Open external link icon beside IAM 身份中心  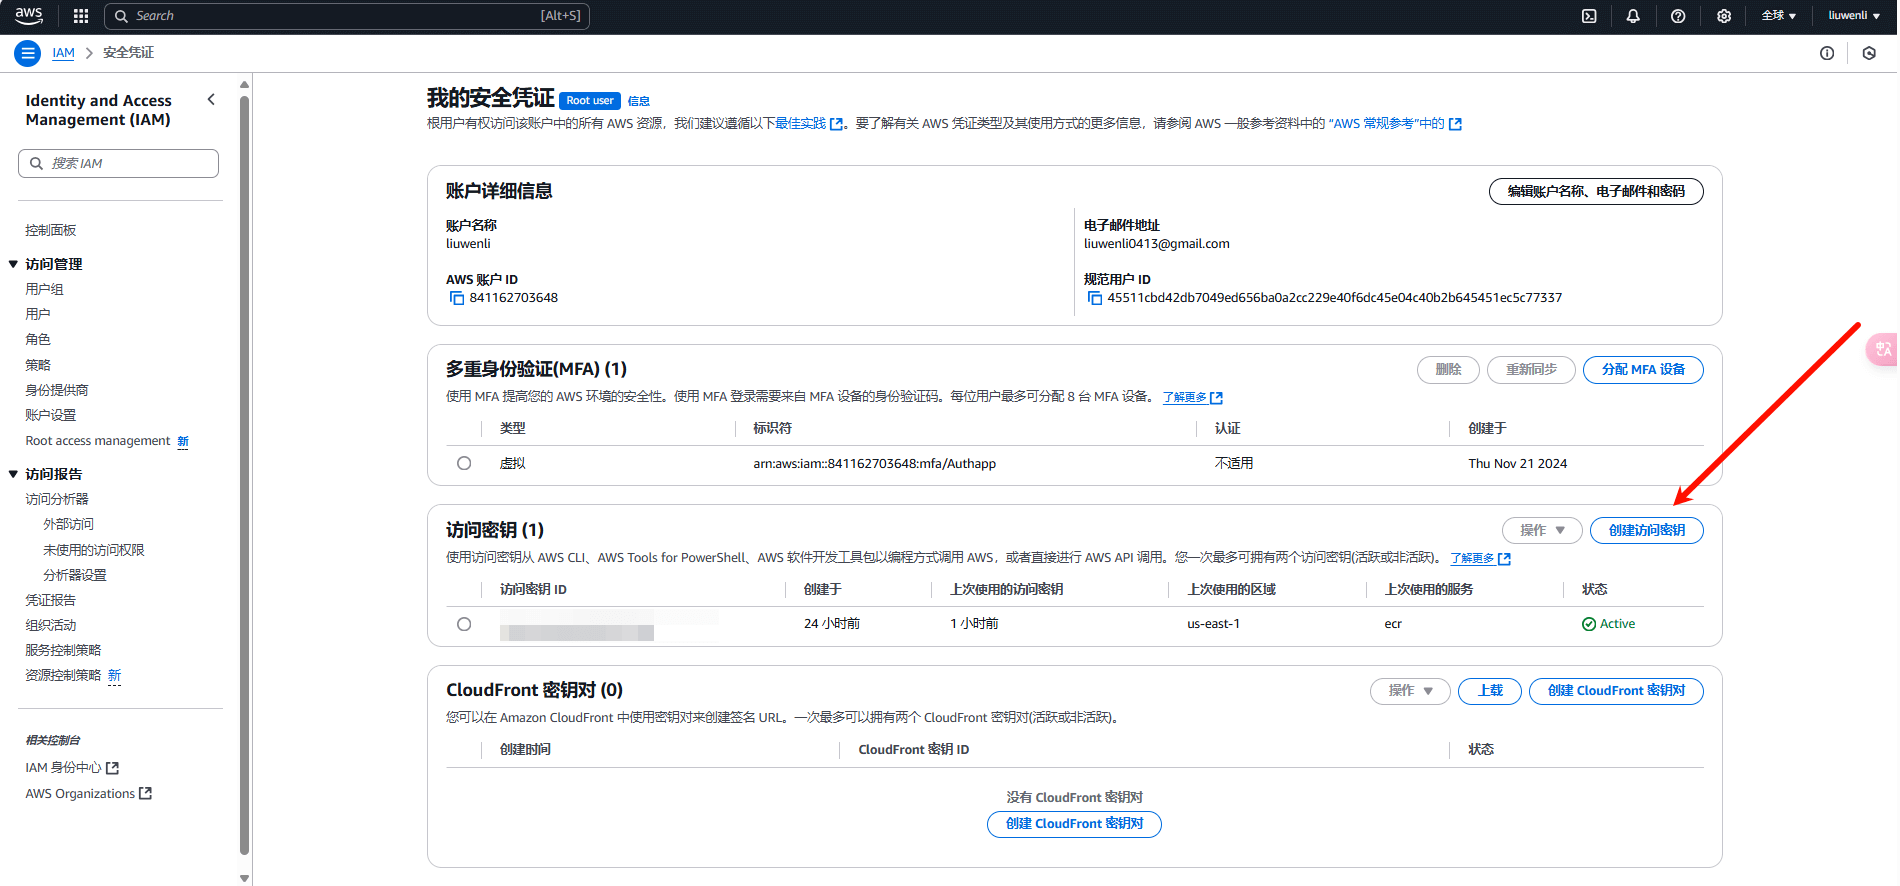(113, 768)
